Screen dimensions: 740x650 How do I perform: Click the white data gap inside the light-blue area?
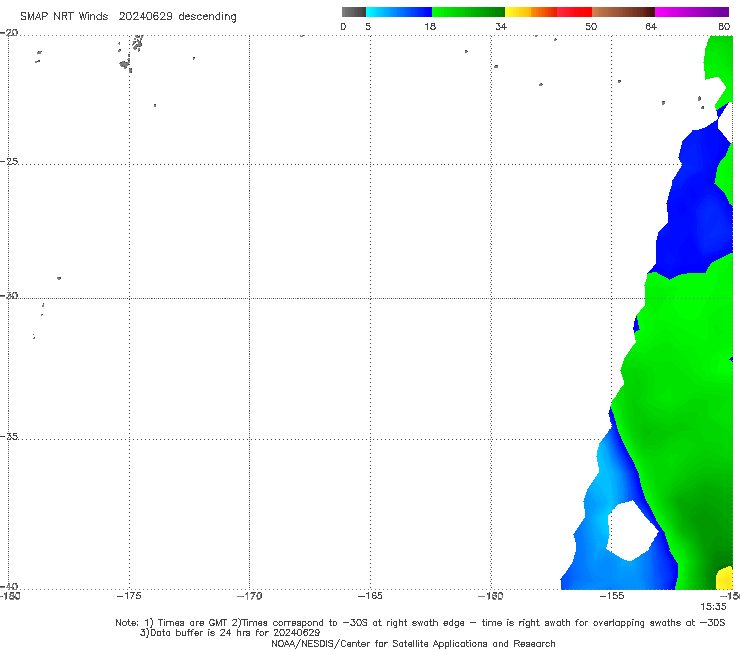click(x=631, y=531)
